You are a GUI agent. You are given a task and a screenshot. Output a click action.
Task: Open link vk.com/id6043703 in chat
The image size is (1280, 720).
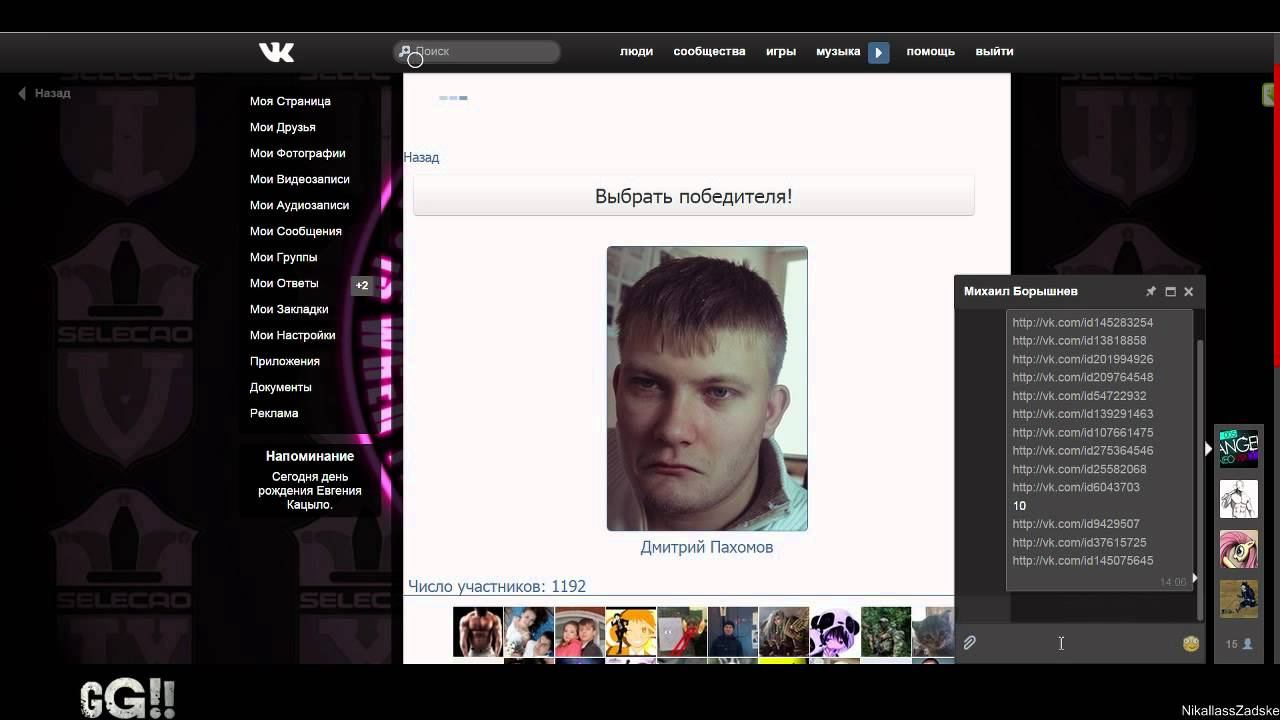point(1076,487)
